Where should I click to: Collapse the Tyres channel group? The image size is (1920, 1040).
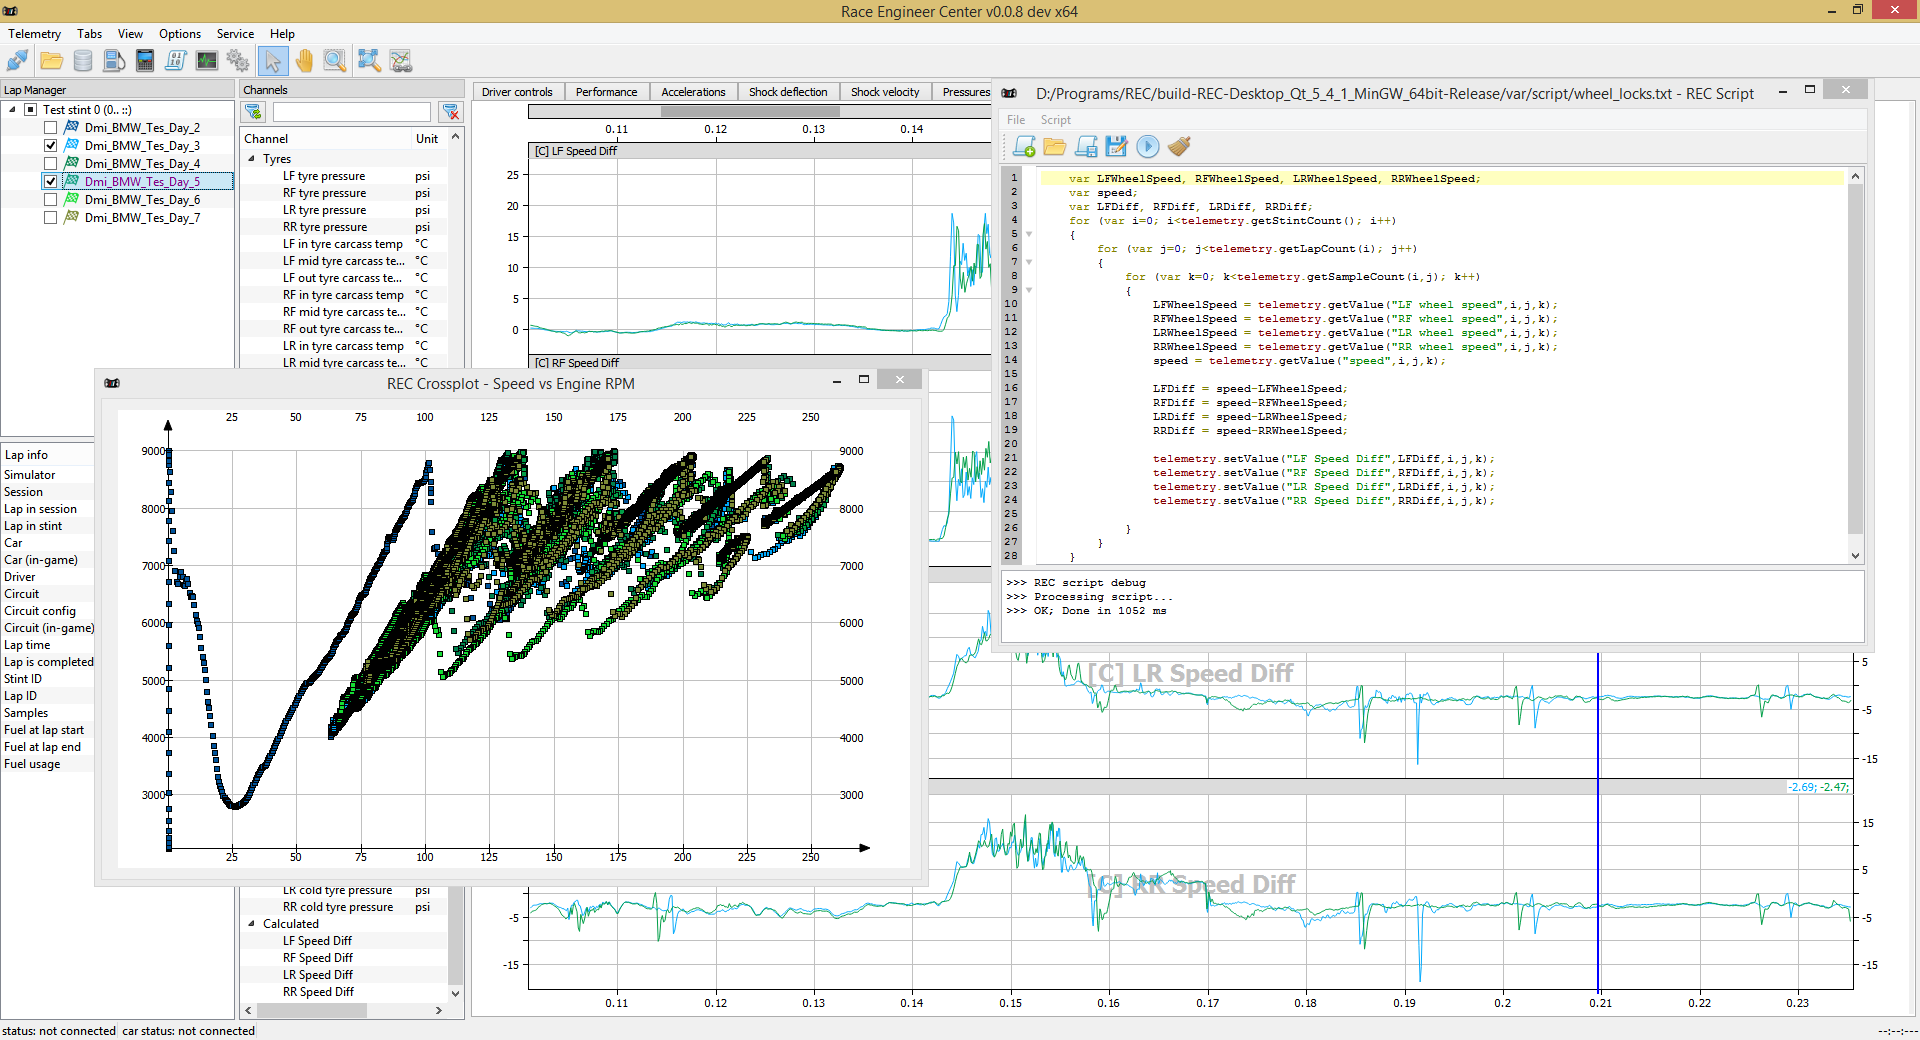[251, 159]
